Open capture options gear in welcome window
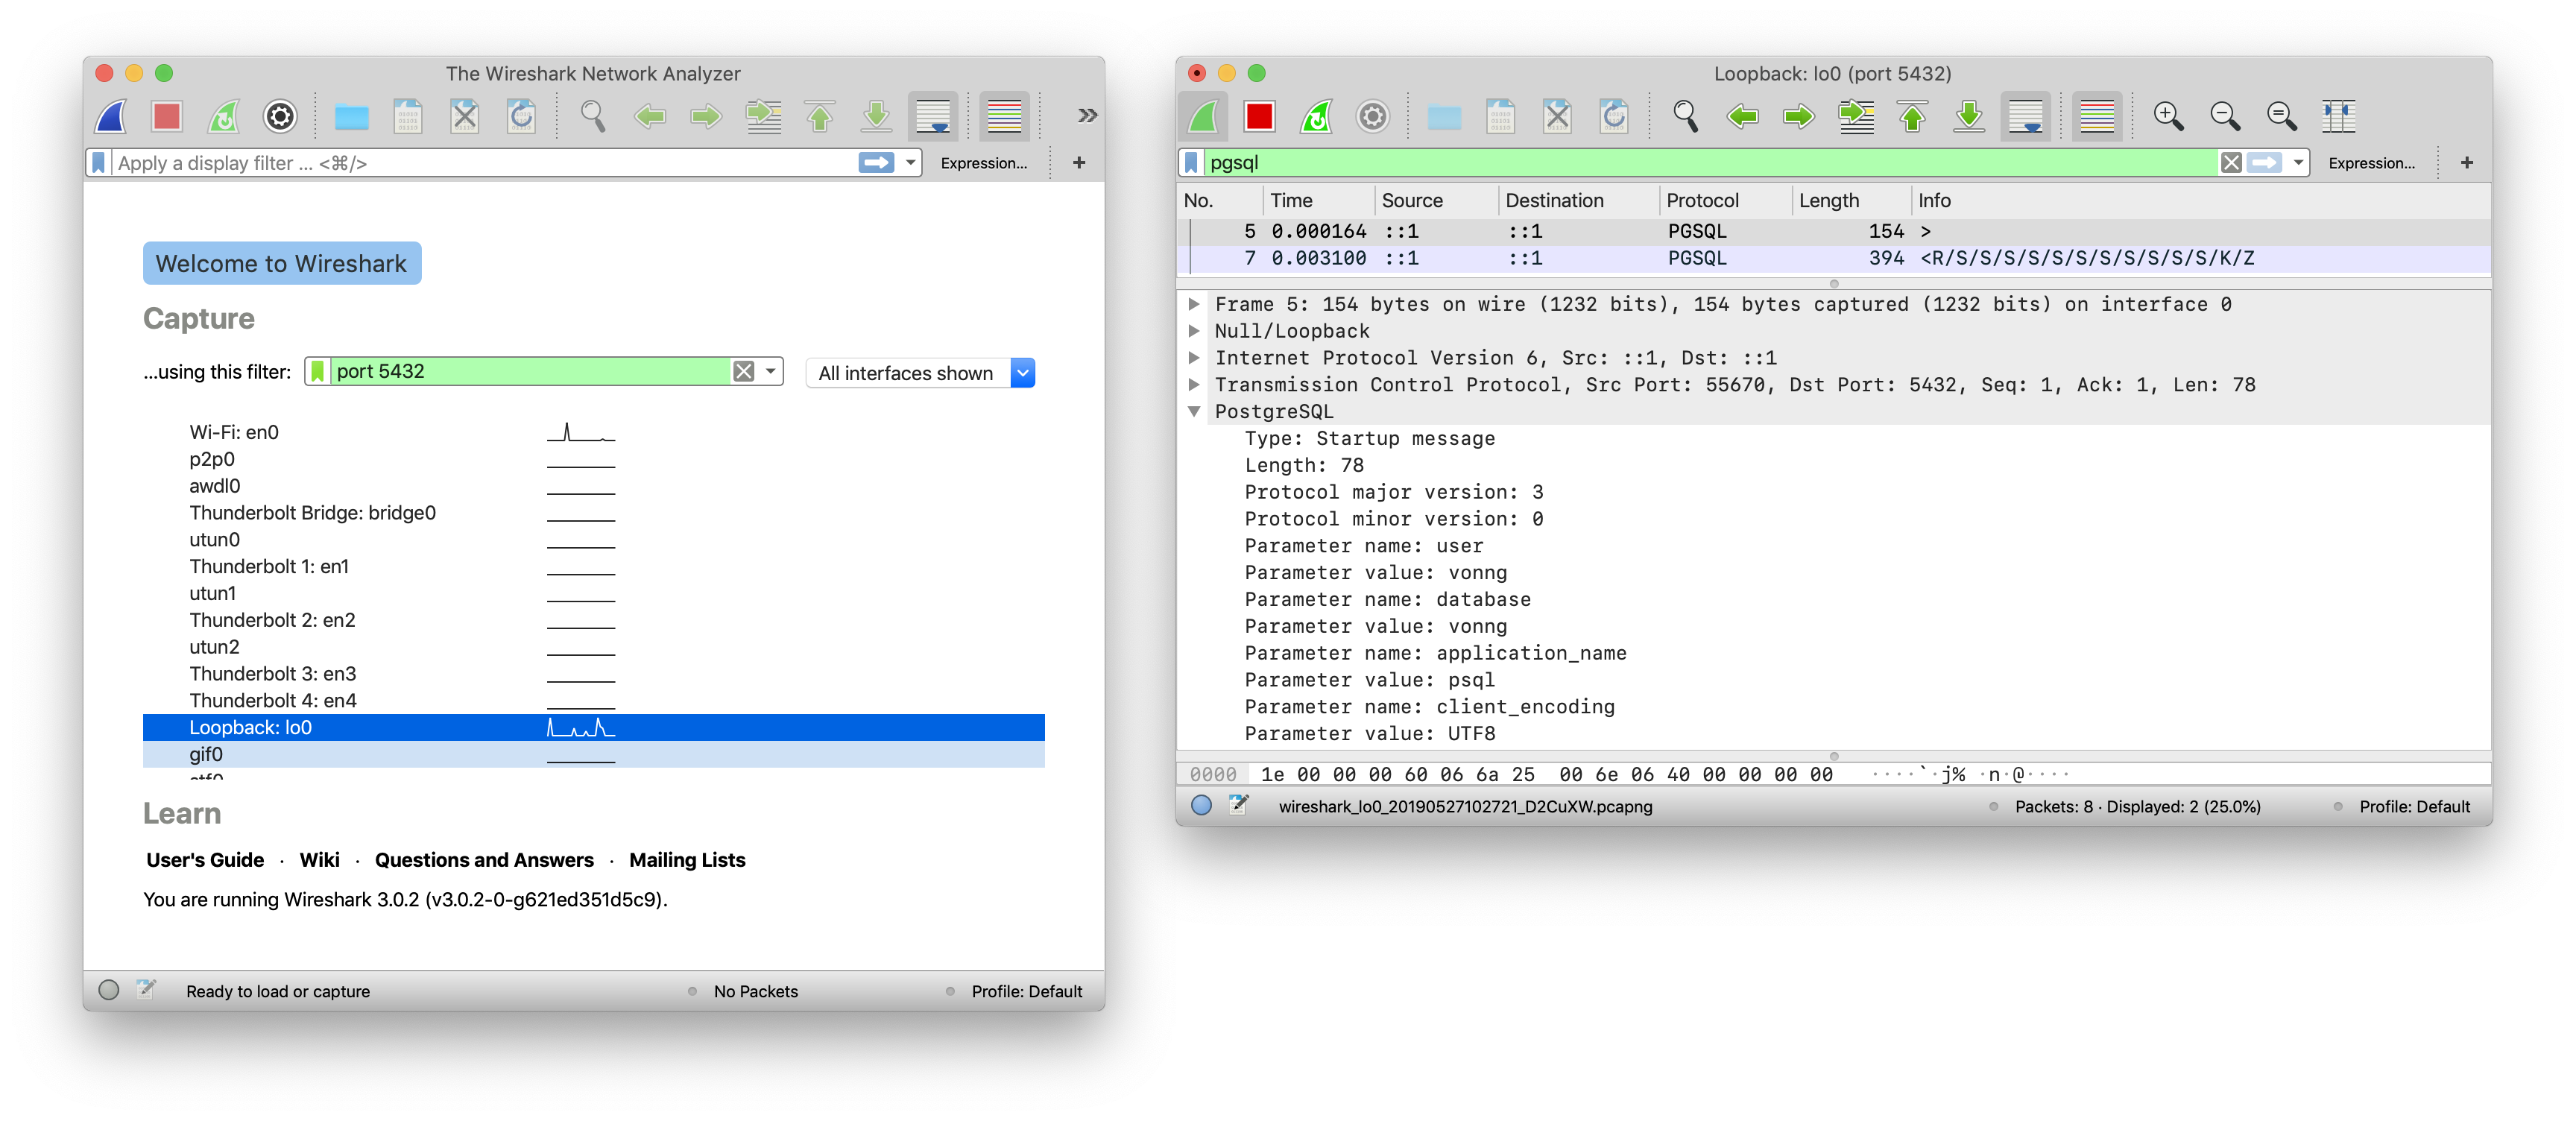This screenshot has height=1121, width=2576. point(280,116)
